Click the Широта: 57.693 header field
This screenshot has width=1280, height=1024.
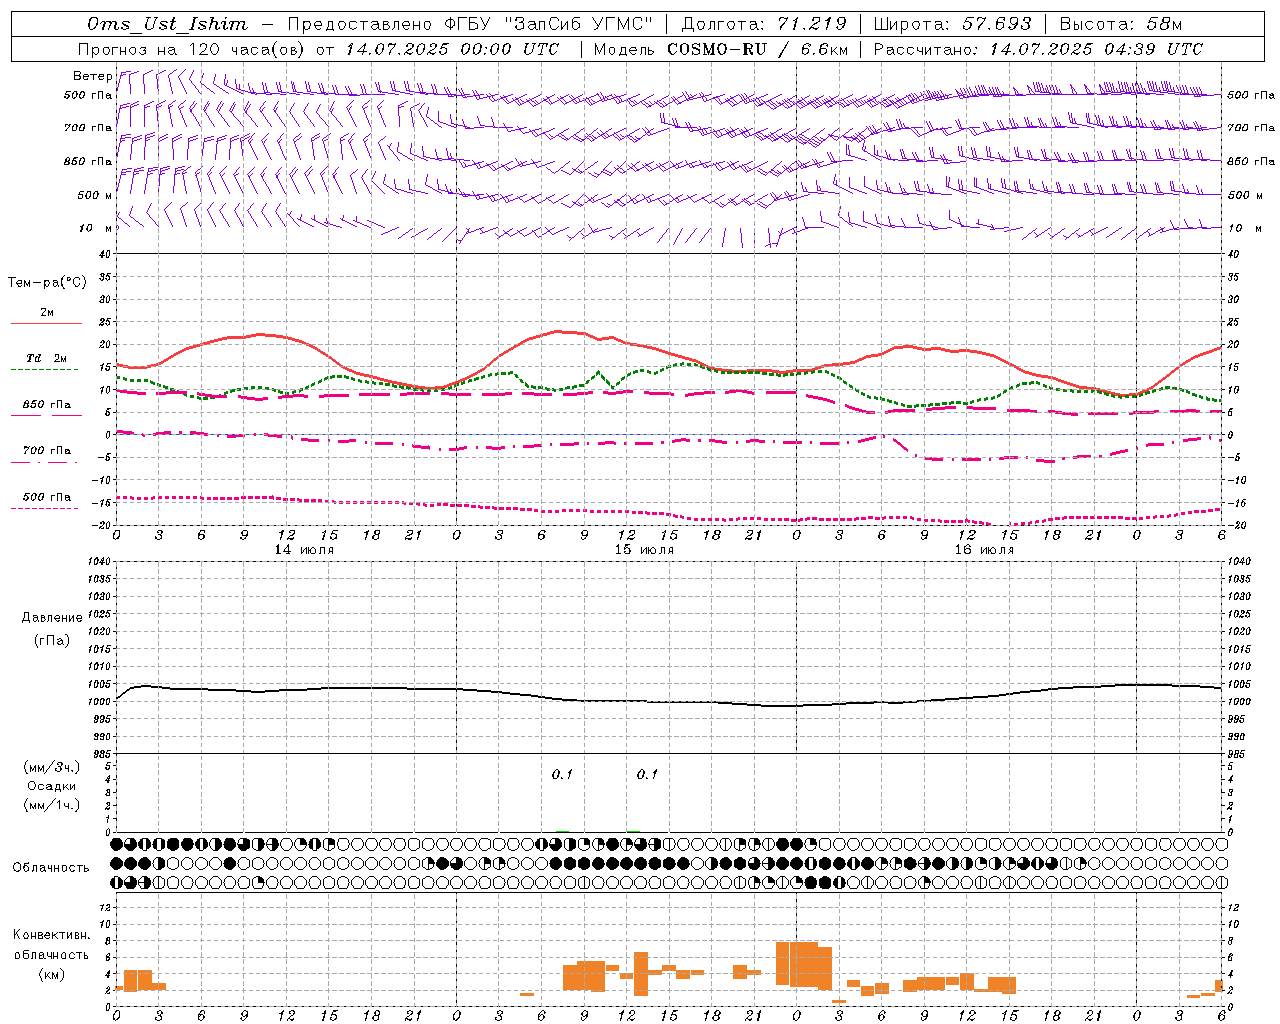(952, 24)
